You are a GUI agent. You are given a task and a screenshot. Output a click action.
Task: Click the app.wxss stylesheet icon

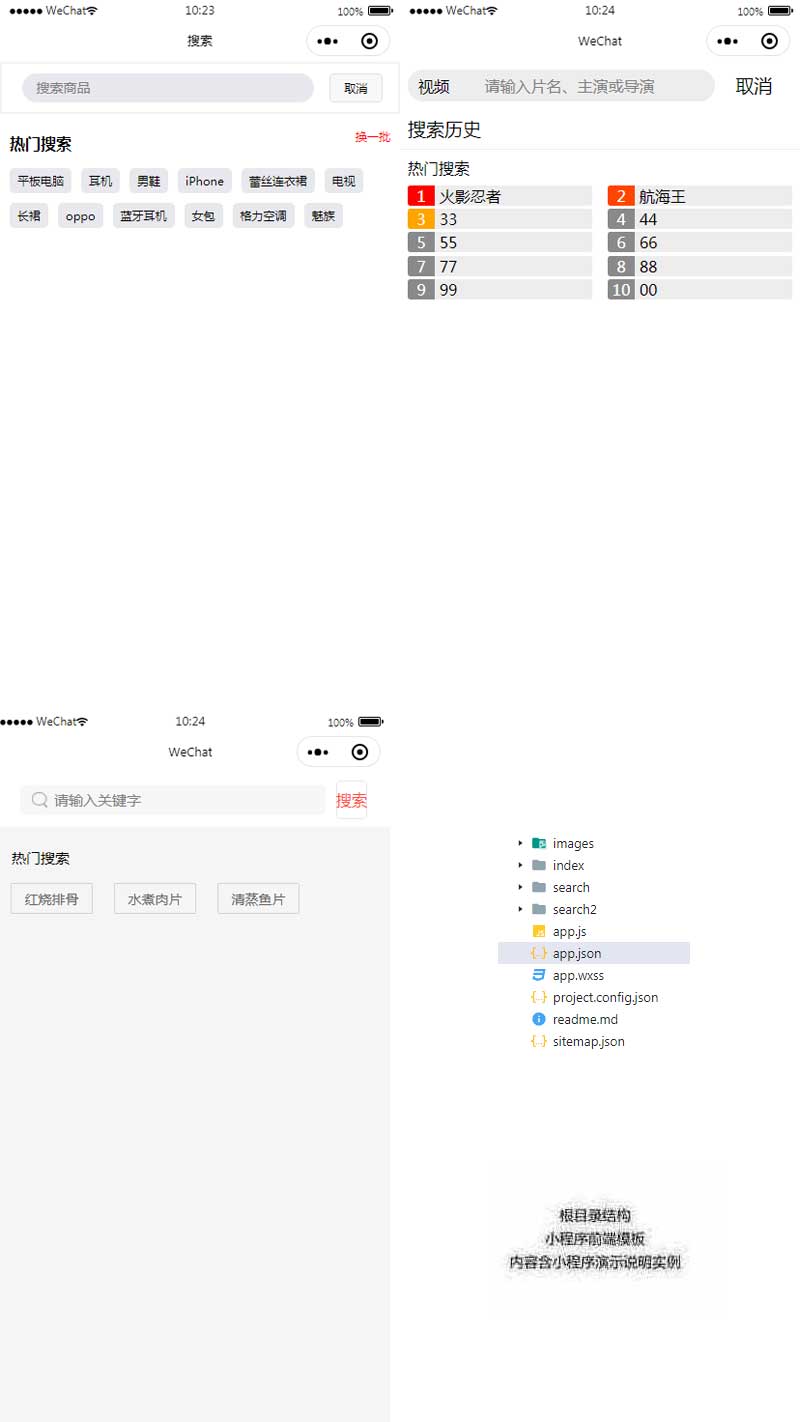[539, 976]
